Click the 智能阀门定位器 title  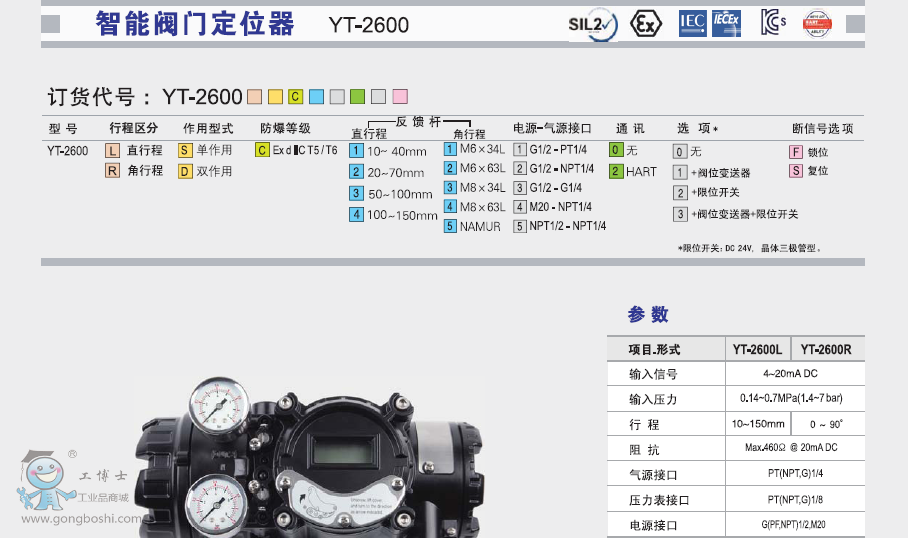(x=195, y=24)
